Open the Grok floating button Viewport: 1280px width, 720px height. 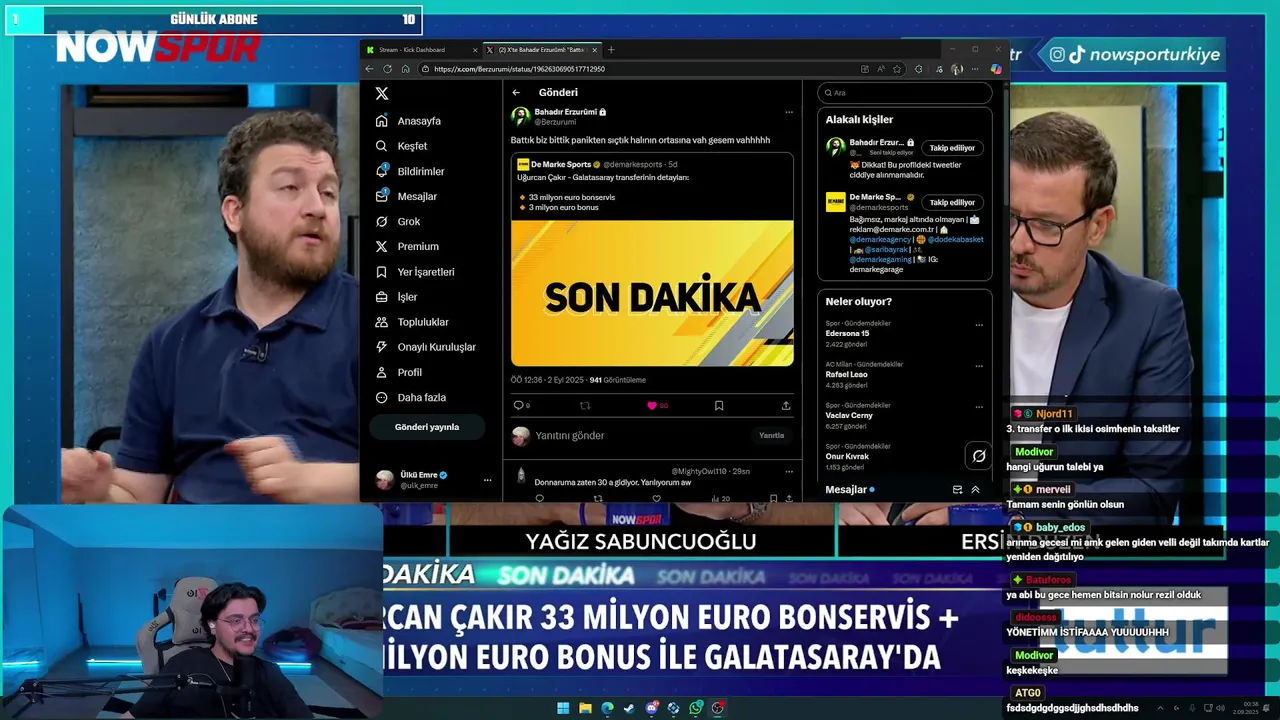(979, 456)
